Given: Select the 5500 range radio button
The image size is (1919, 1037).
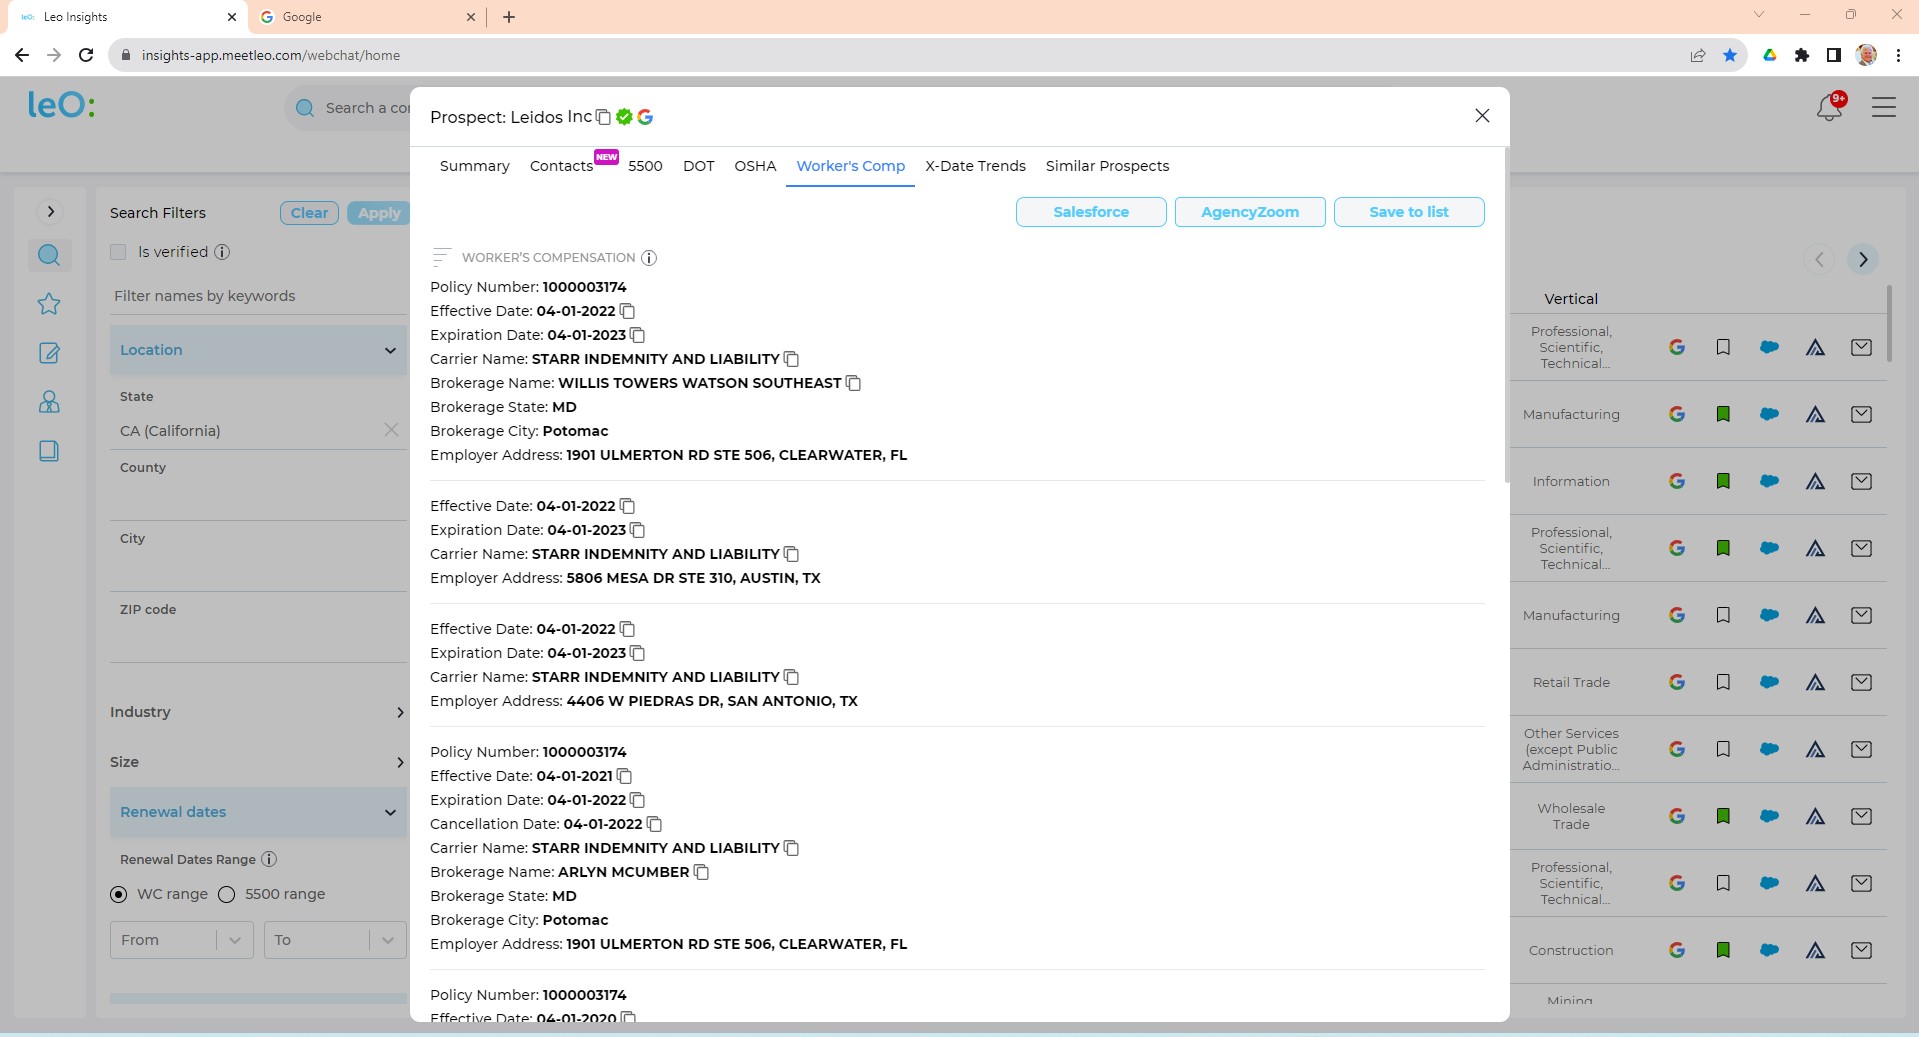Looking at the screenshot, I should [x=227, y=894].
